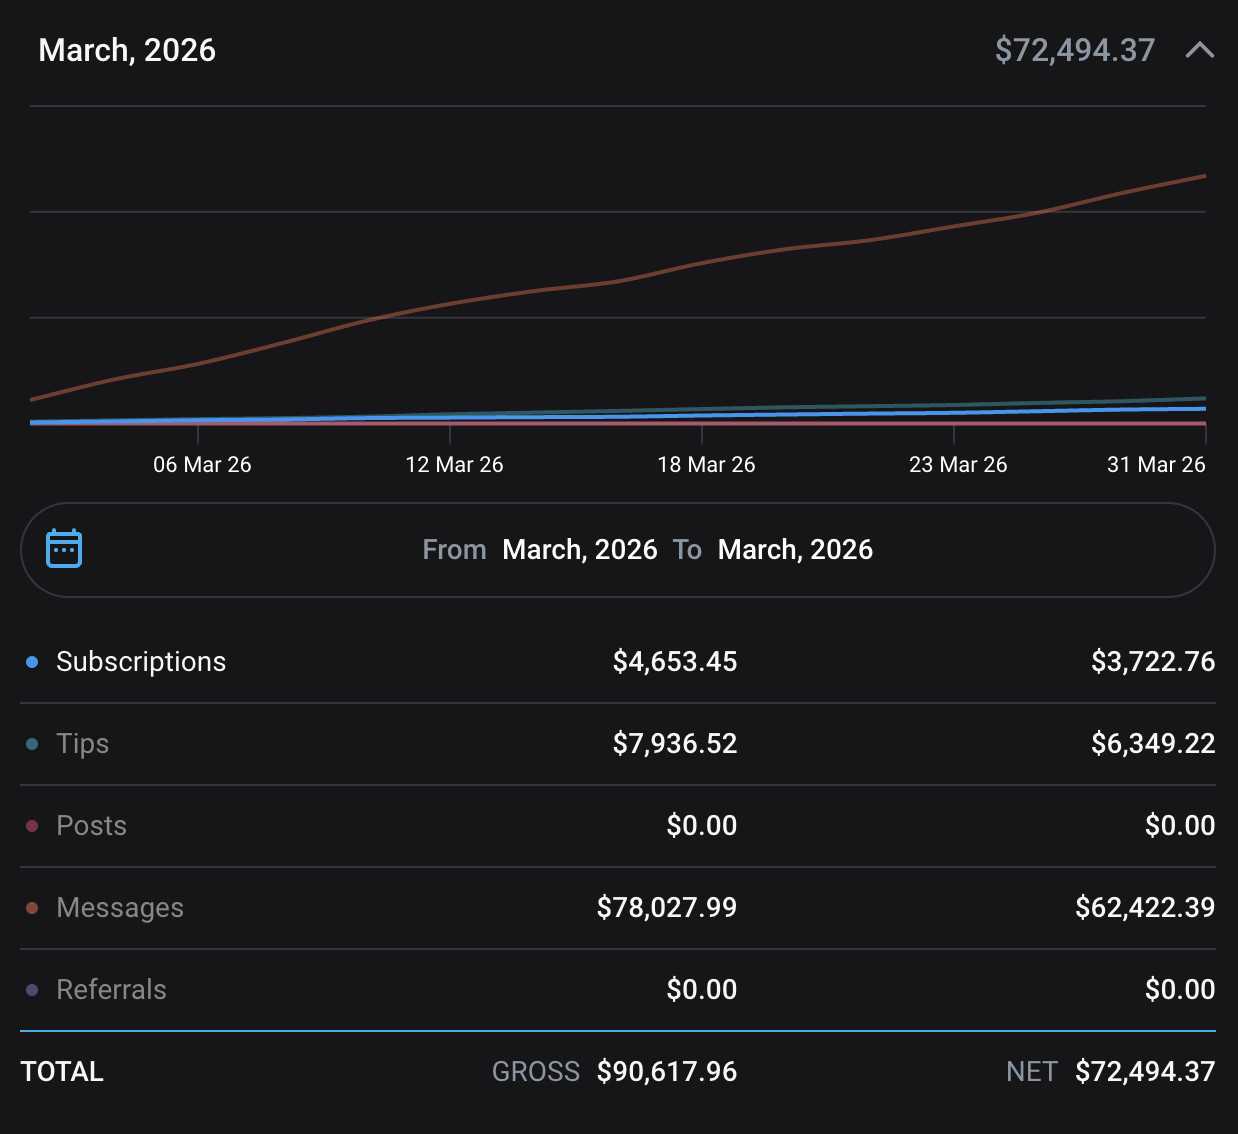Click the 12 Mar 26 axis label

point(454,465)
